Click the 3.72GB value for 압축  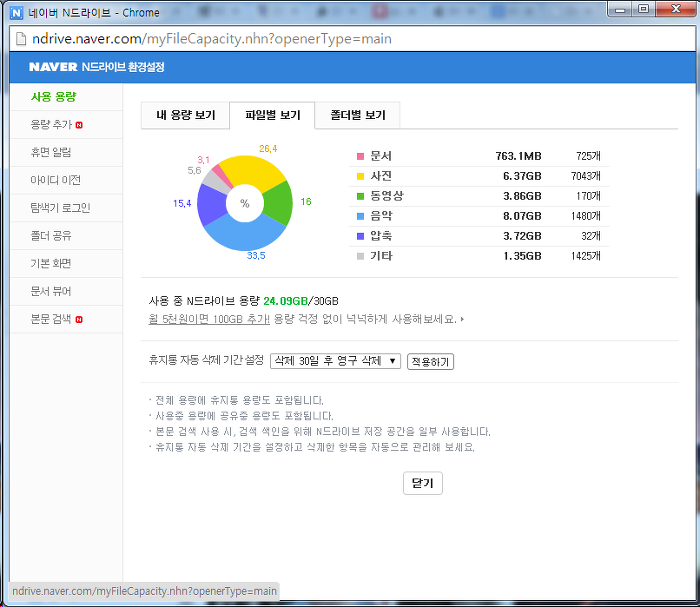[522, 236]
